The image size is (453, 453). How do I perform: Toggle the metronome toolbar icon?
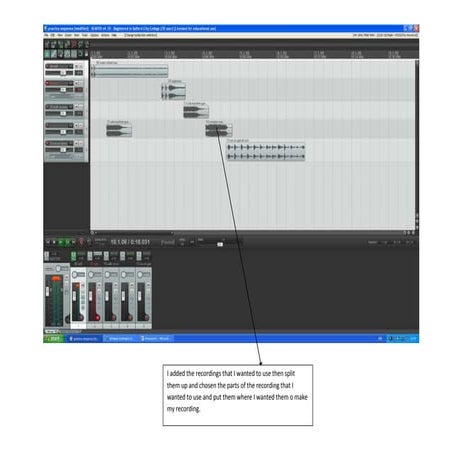87,44
